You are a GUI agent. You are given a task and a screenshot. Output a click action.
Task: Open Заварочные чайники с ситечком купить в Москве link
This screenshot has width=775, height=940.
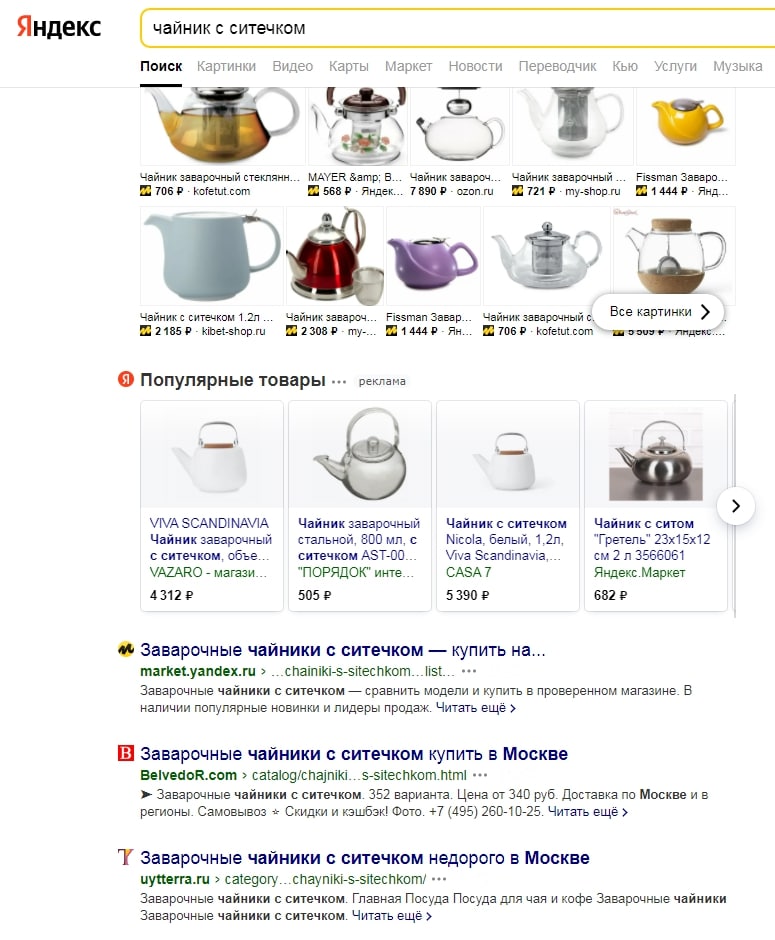pos(354,754)
